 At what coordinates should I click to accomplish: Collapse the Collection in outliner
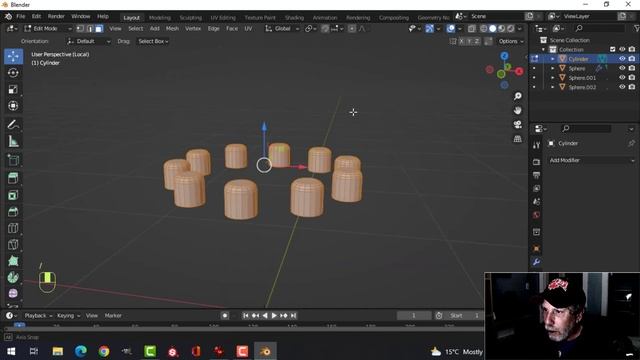[543, 49]
